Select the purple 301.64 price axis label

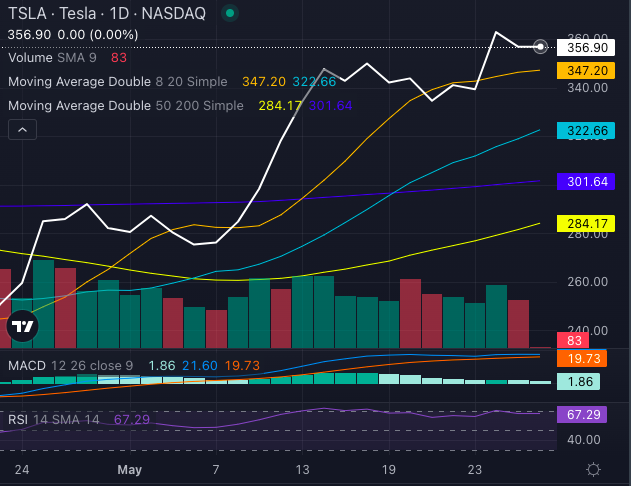[586, 181]
